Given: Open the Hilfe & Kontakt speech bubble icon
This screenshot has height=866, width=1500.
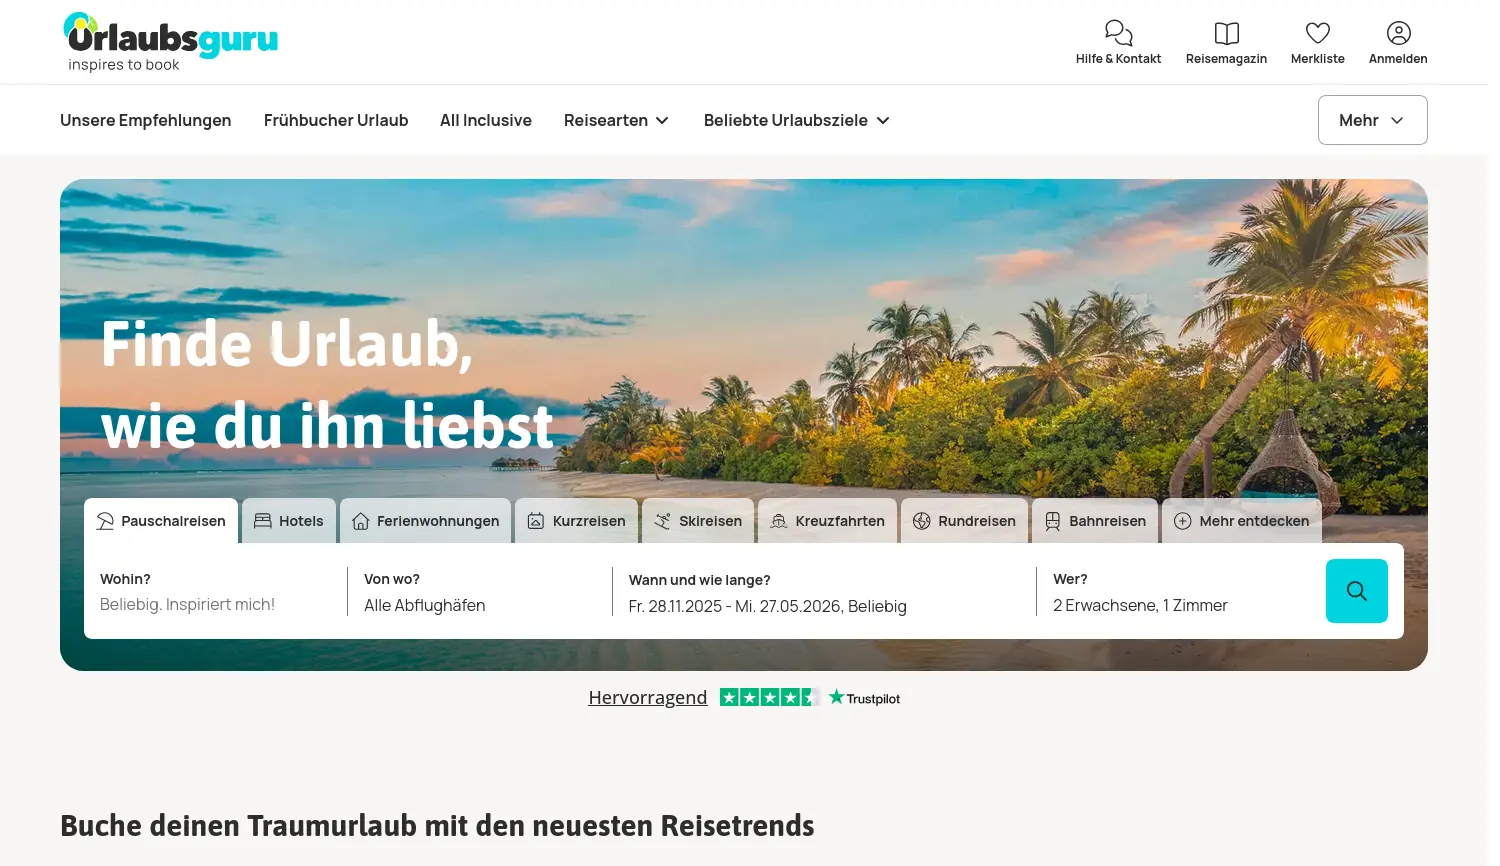Looking at the screenshot, I should [x=1118, y=33].
